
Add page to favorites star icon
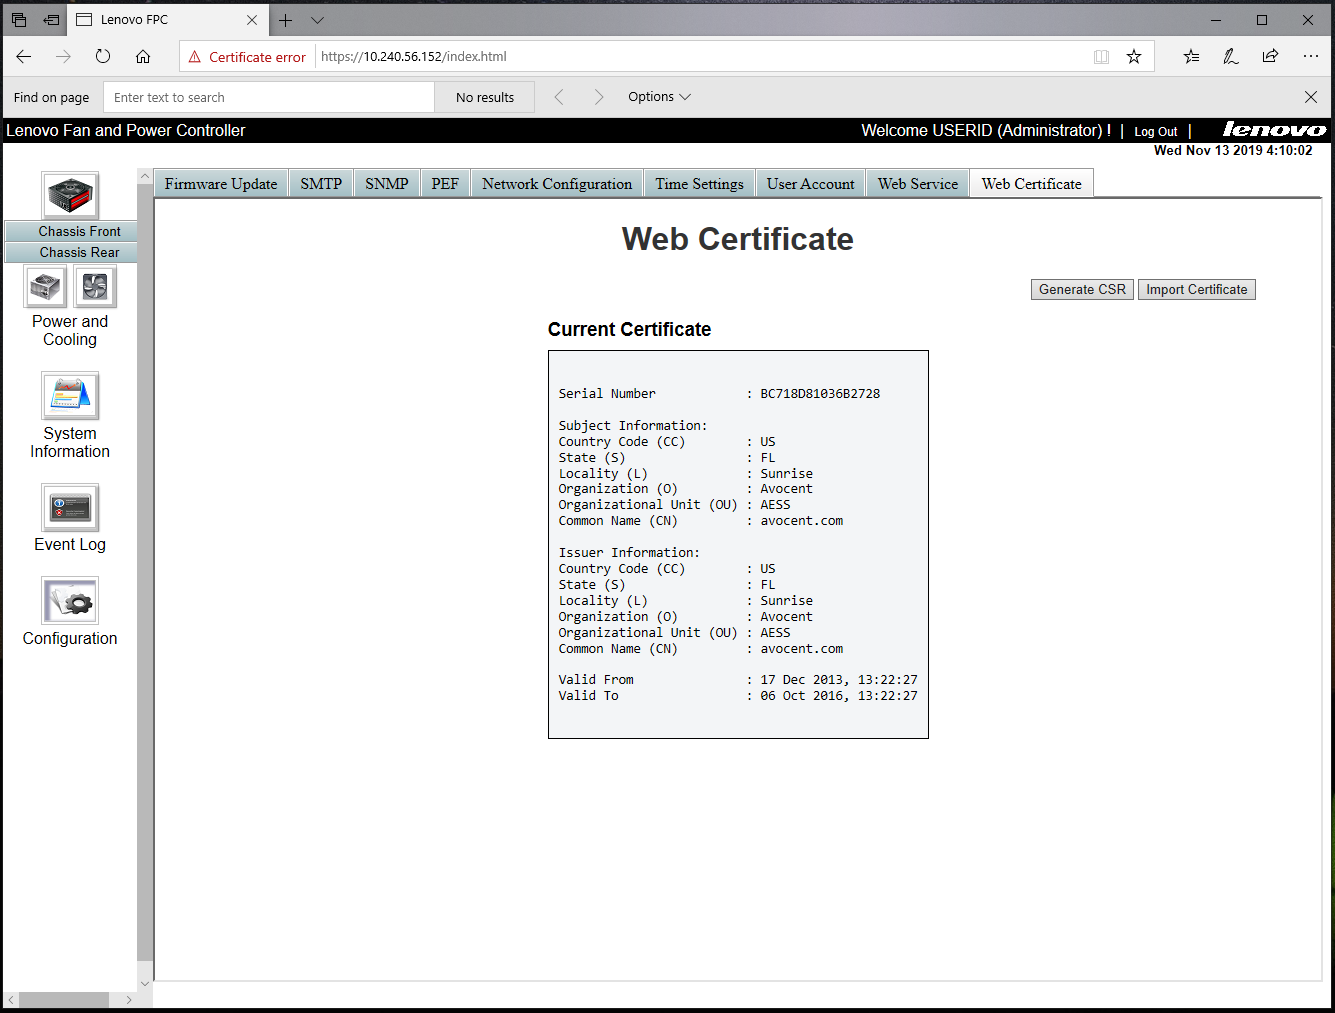click(1134, 57)
